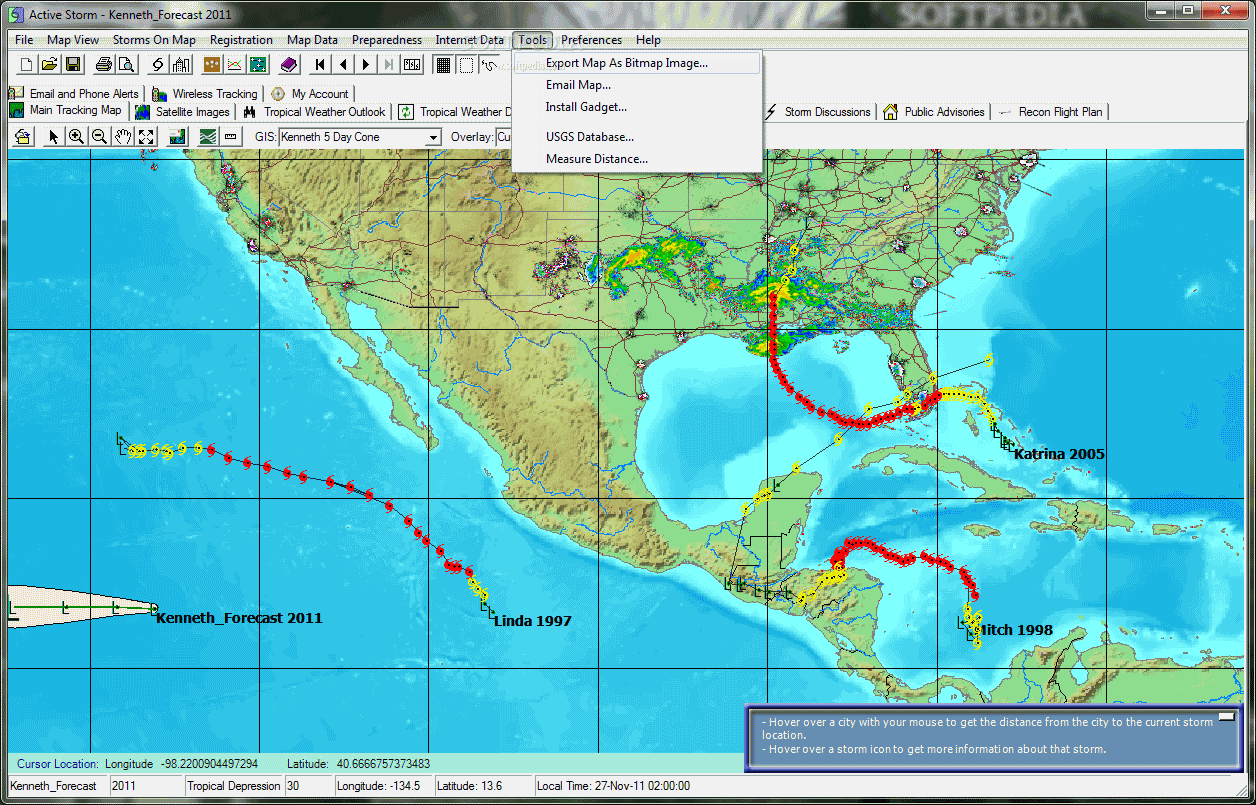Click the Kenneth_Forecast 2011 storm label

coord(239,618)
